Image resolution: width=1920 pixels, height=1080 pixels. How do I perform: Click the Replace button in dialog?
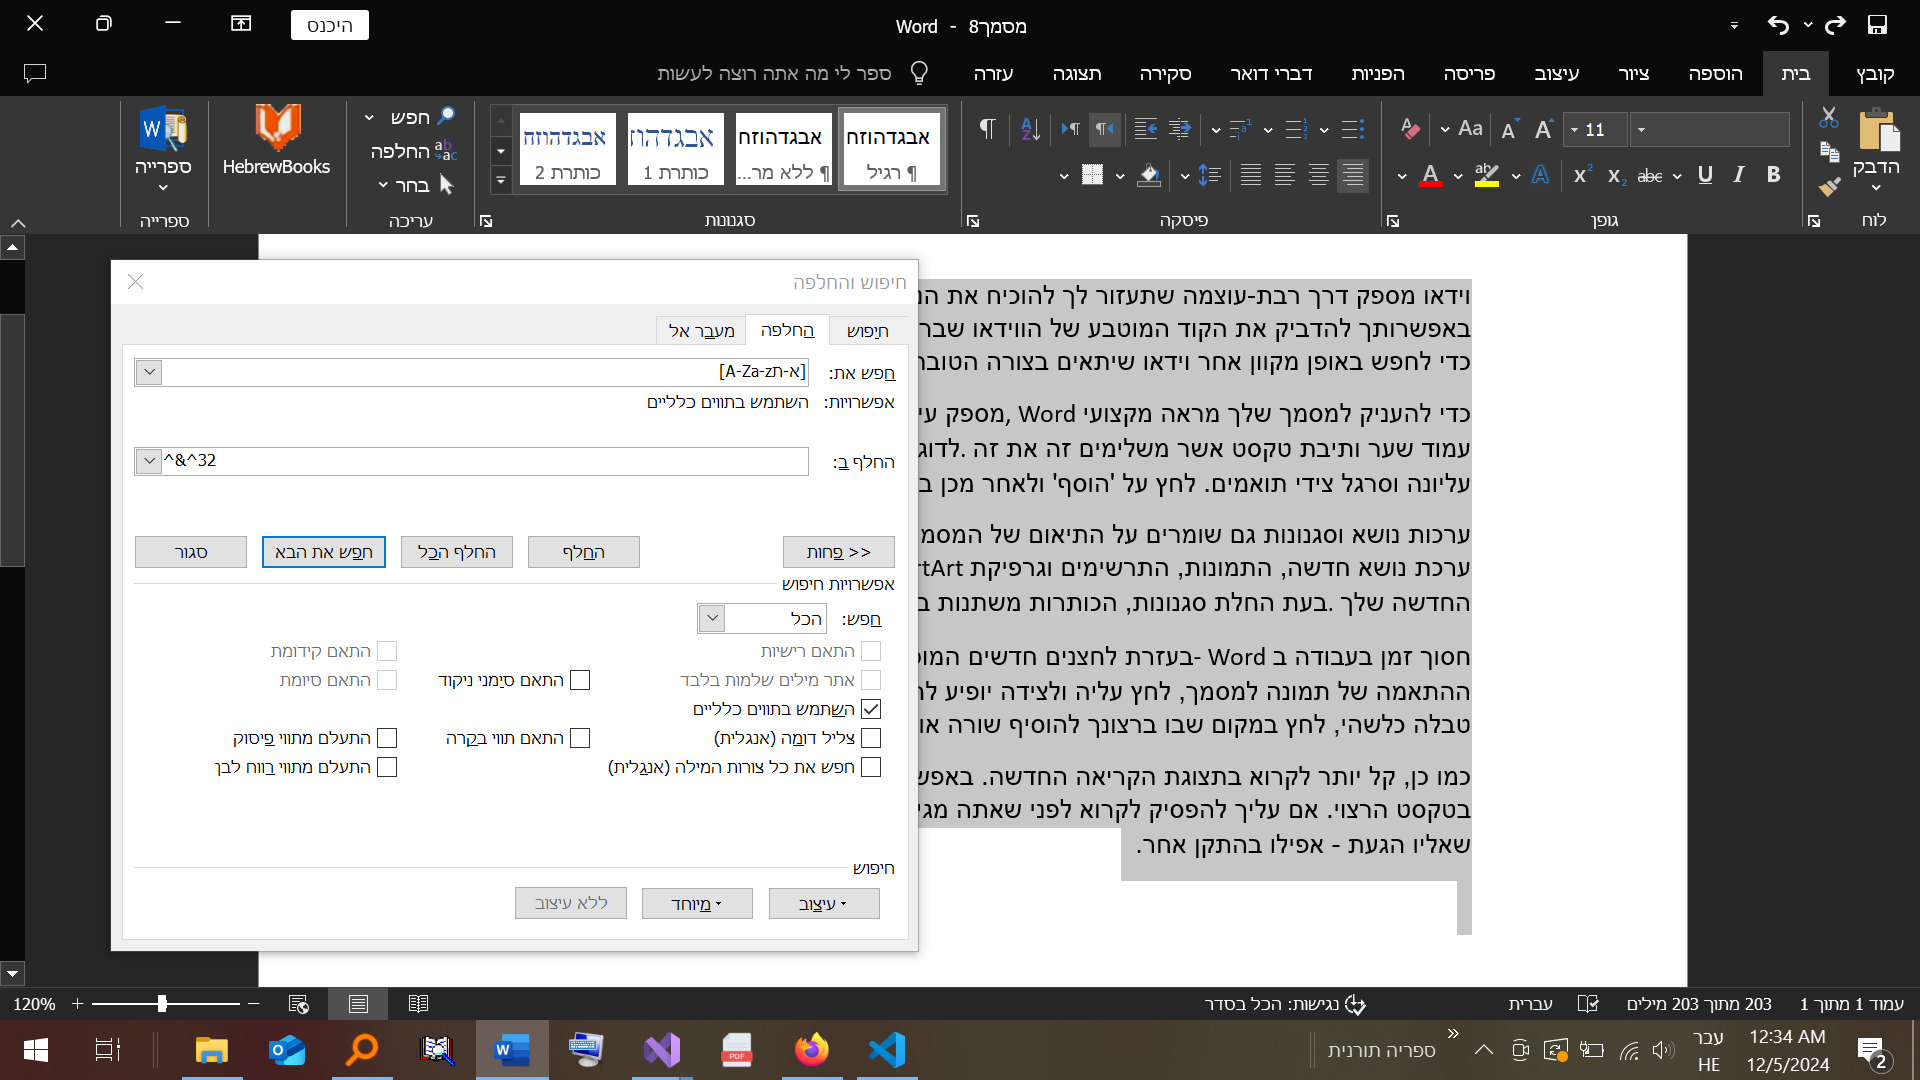tap(584, 552)
